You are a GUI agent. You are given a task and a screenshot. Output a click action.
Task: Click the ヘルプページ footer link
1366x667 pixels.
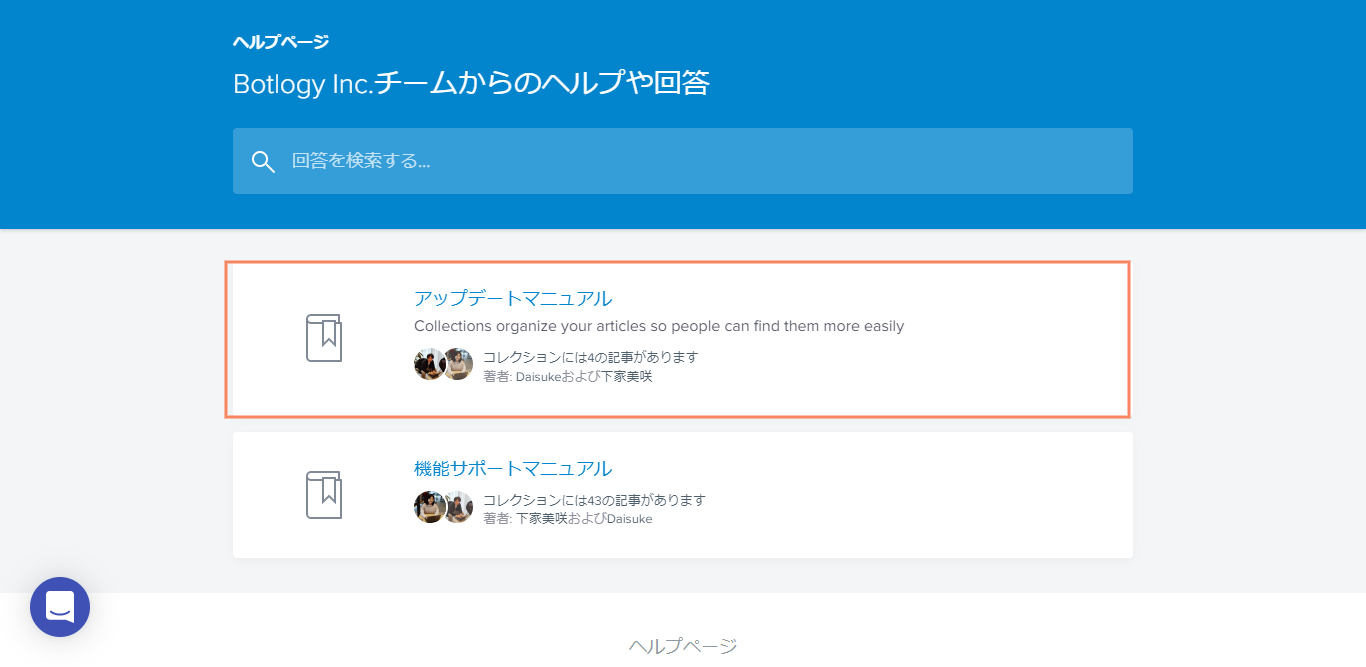pos(683,646)
